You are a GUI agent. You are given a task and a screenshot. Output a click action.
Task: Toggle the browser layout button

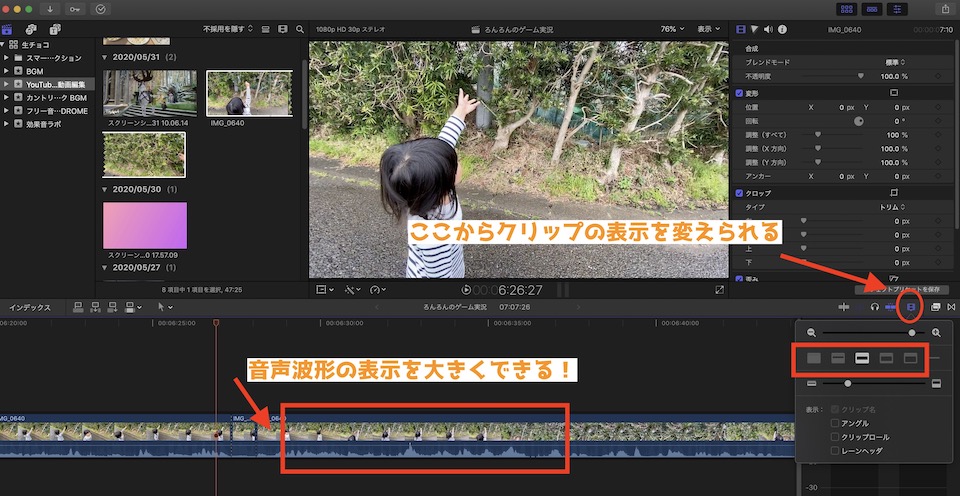coord(847,9)
